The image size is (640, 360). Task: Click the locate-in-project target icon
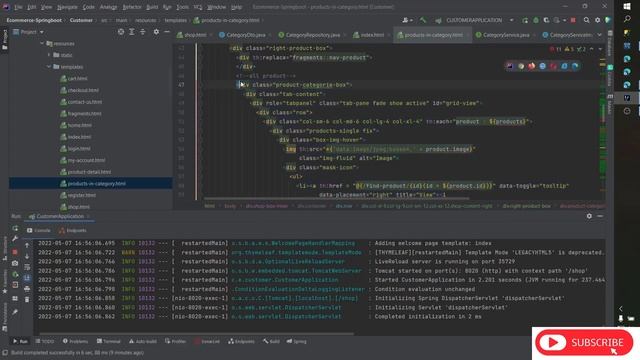pos(121,32)
